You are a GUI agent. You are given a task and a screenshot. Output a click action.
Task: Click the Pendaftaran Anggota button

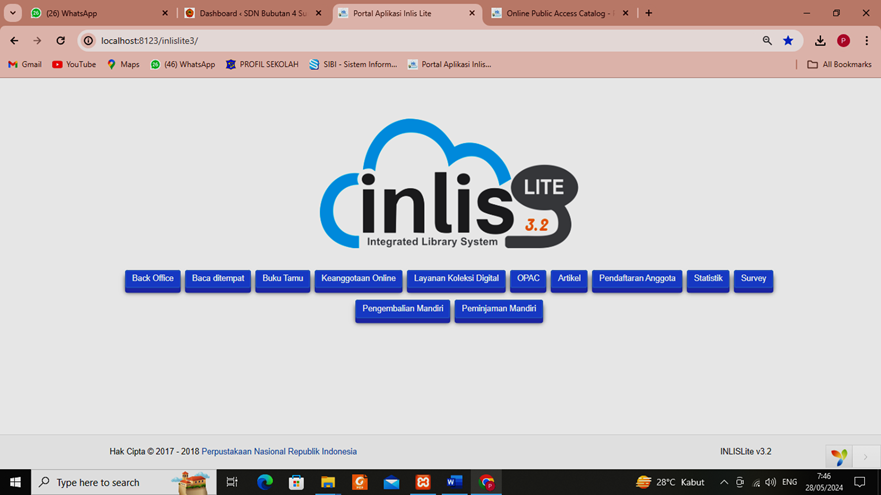coord(637,279)
